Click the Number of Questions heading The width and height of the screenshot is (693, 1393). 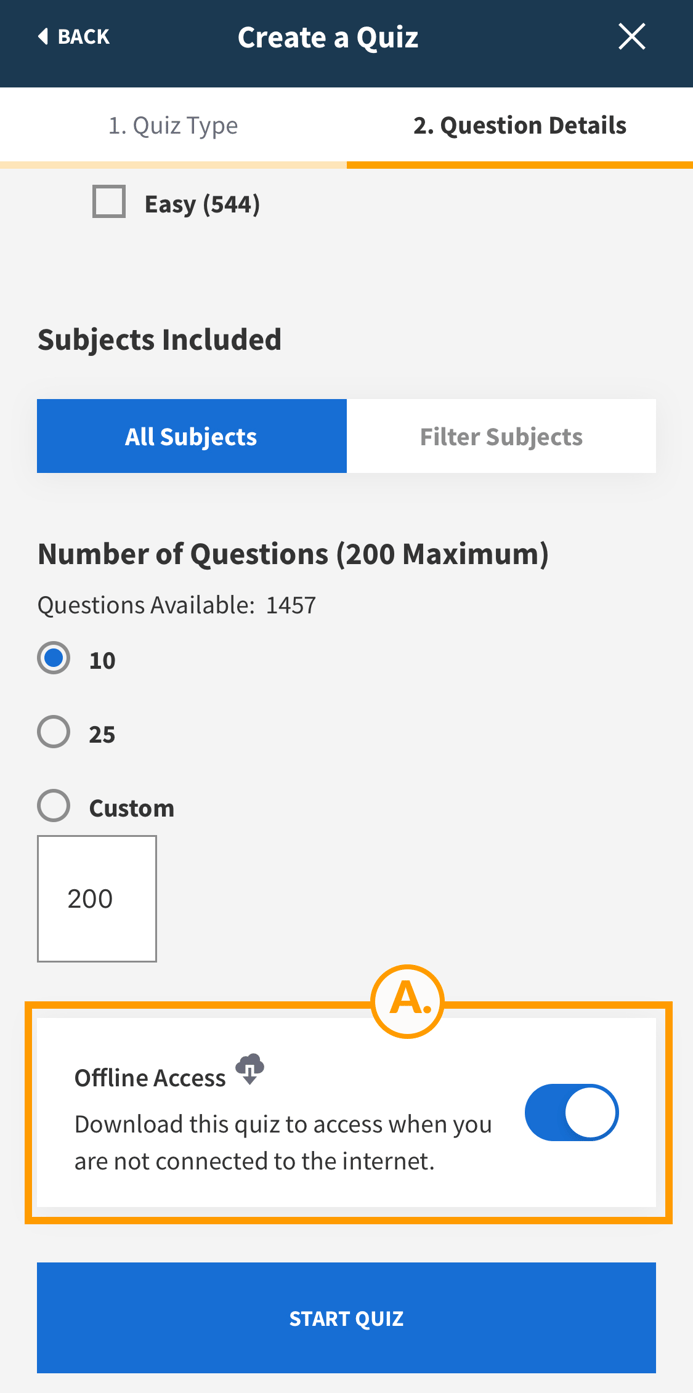tap(293, 553)
